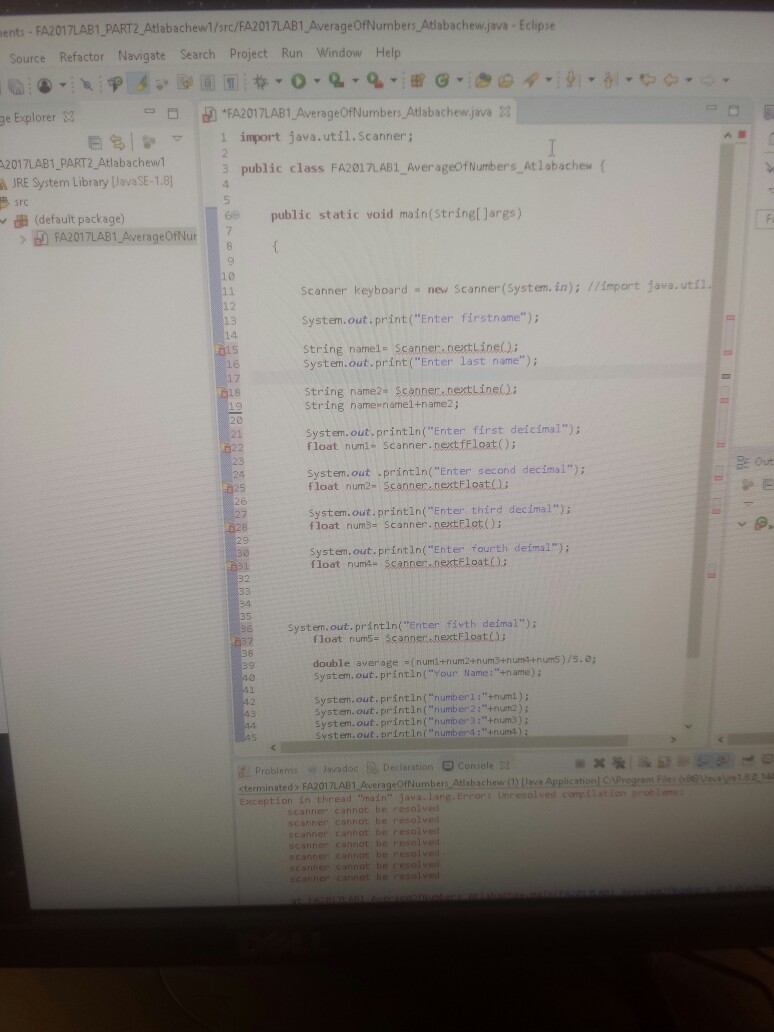
Task: Click the Terminate square in Console toolbar
Action: [580, 763]
